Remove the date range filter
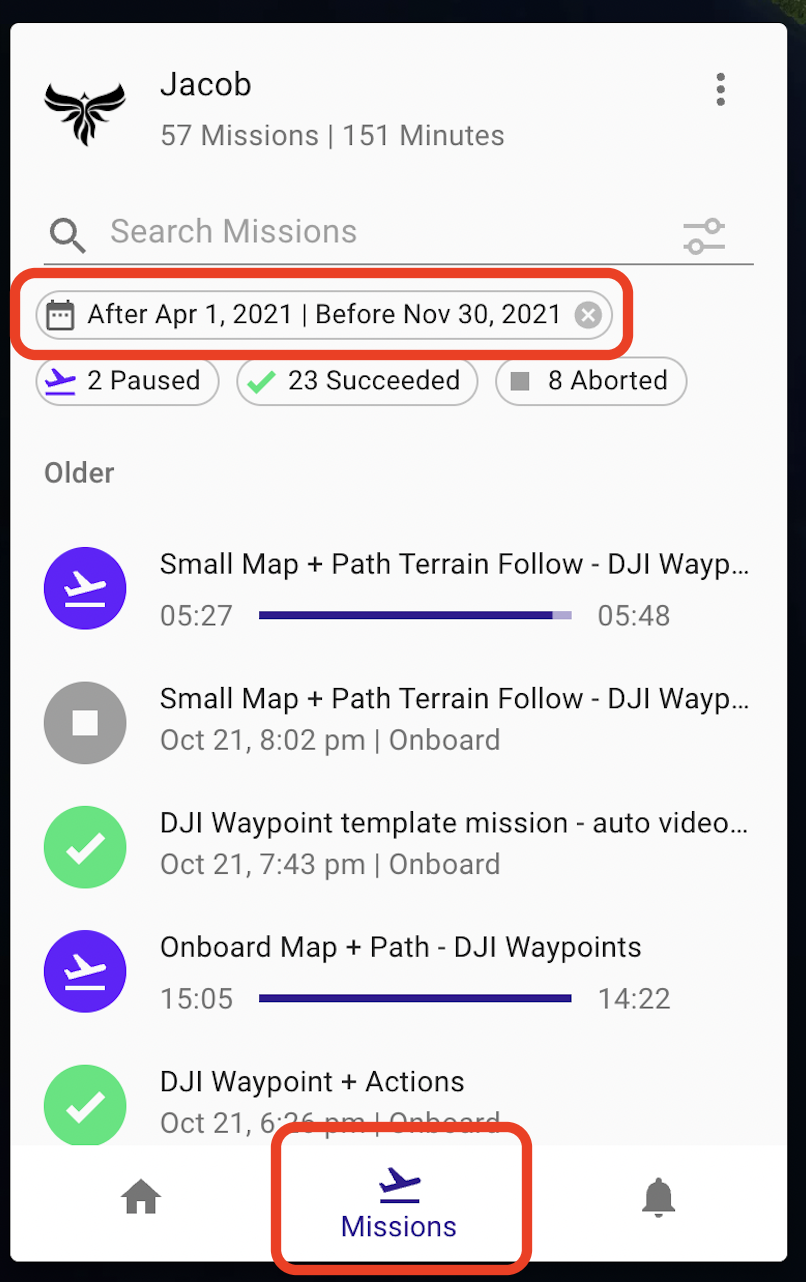 [x=589, y=316]
